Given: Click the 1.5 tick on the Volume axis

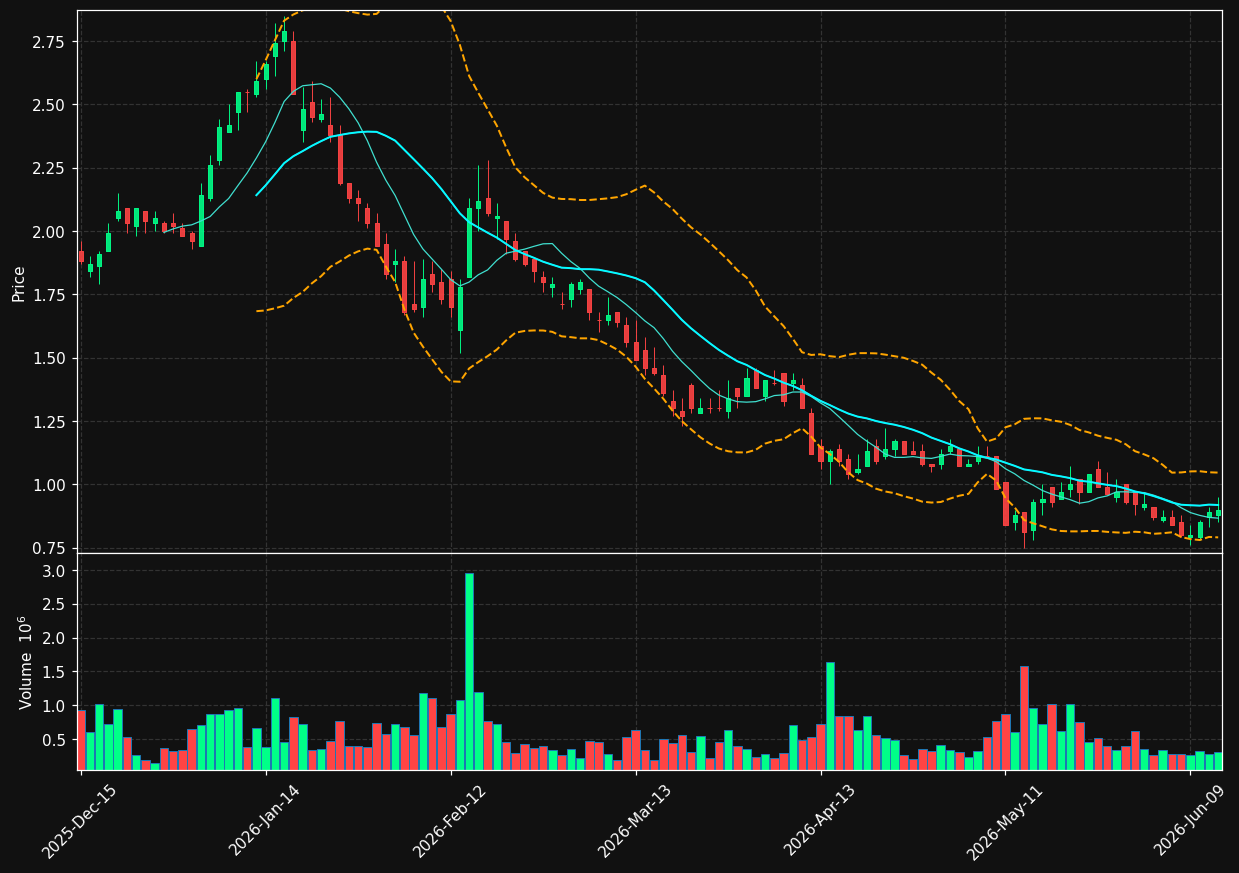Looking at the screenshot, I should pyautogui.click(x=56, y=672).
